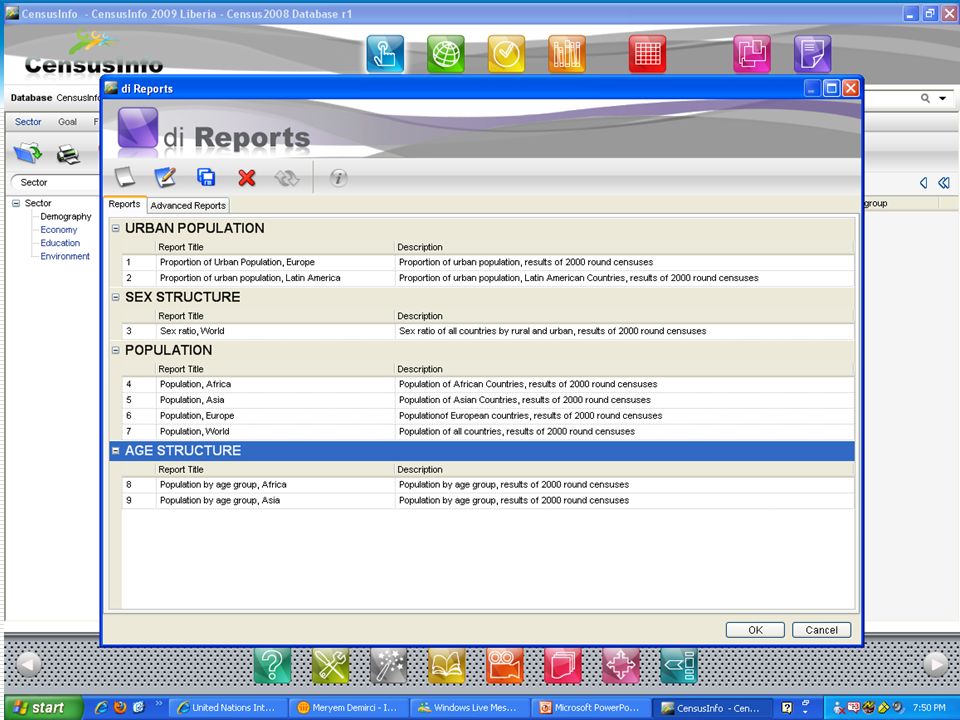This screenshot has height=720, width=960.
Task: Click the search magnifier icon in CensusInfo
Action: (926, 98)
